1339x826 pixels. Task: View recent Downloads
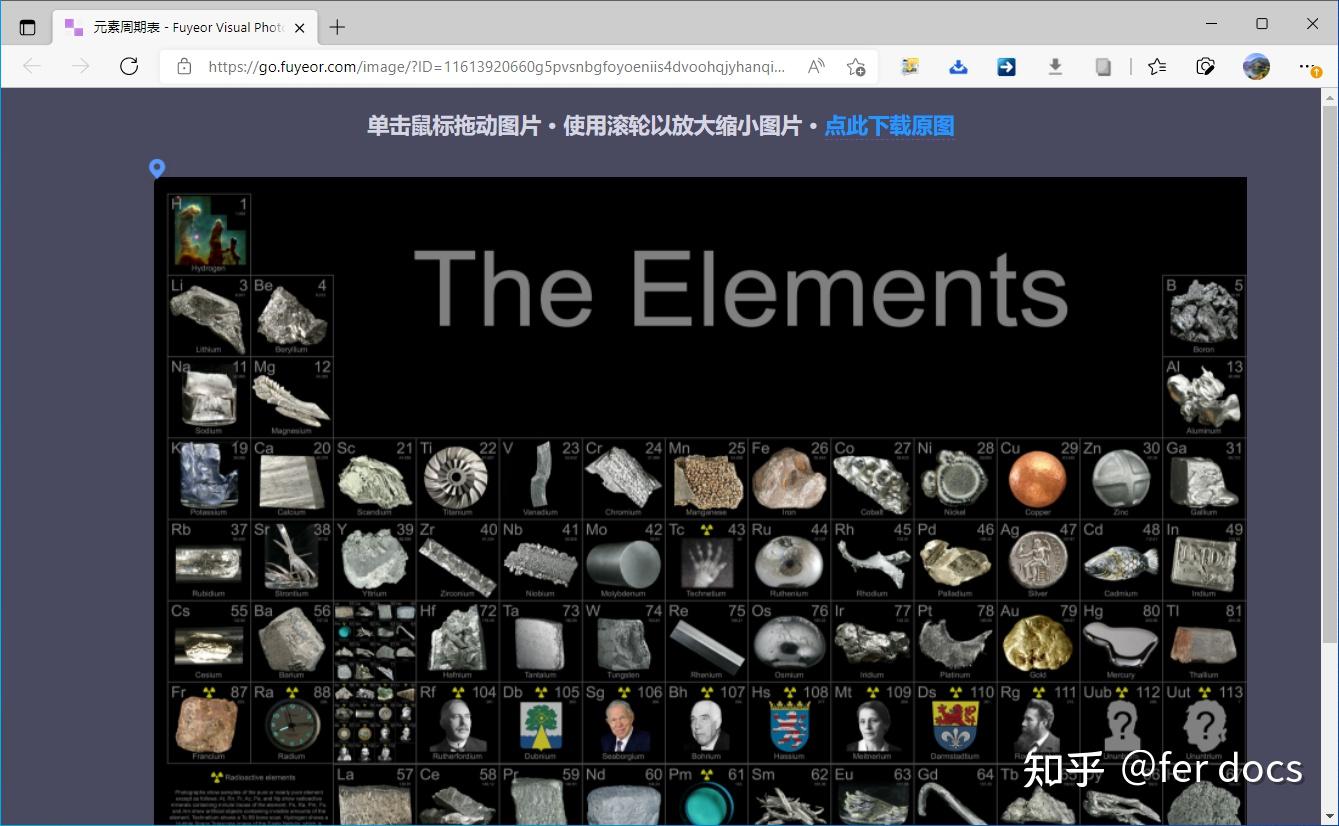(x=1055, y=65)
